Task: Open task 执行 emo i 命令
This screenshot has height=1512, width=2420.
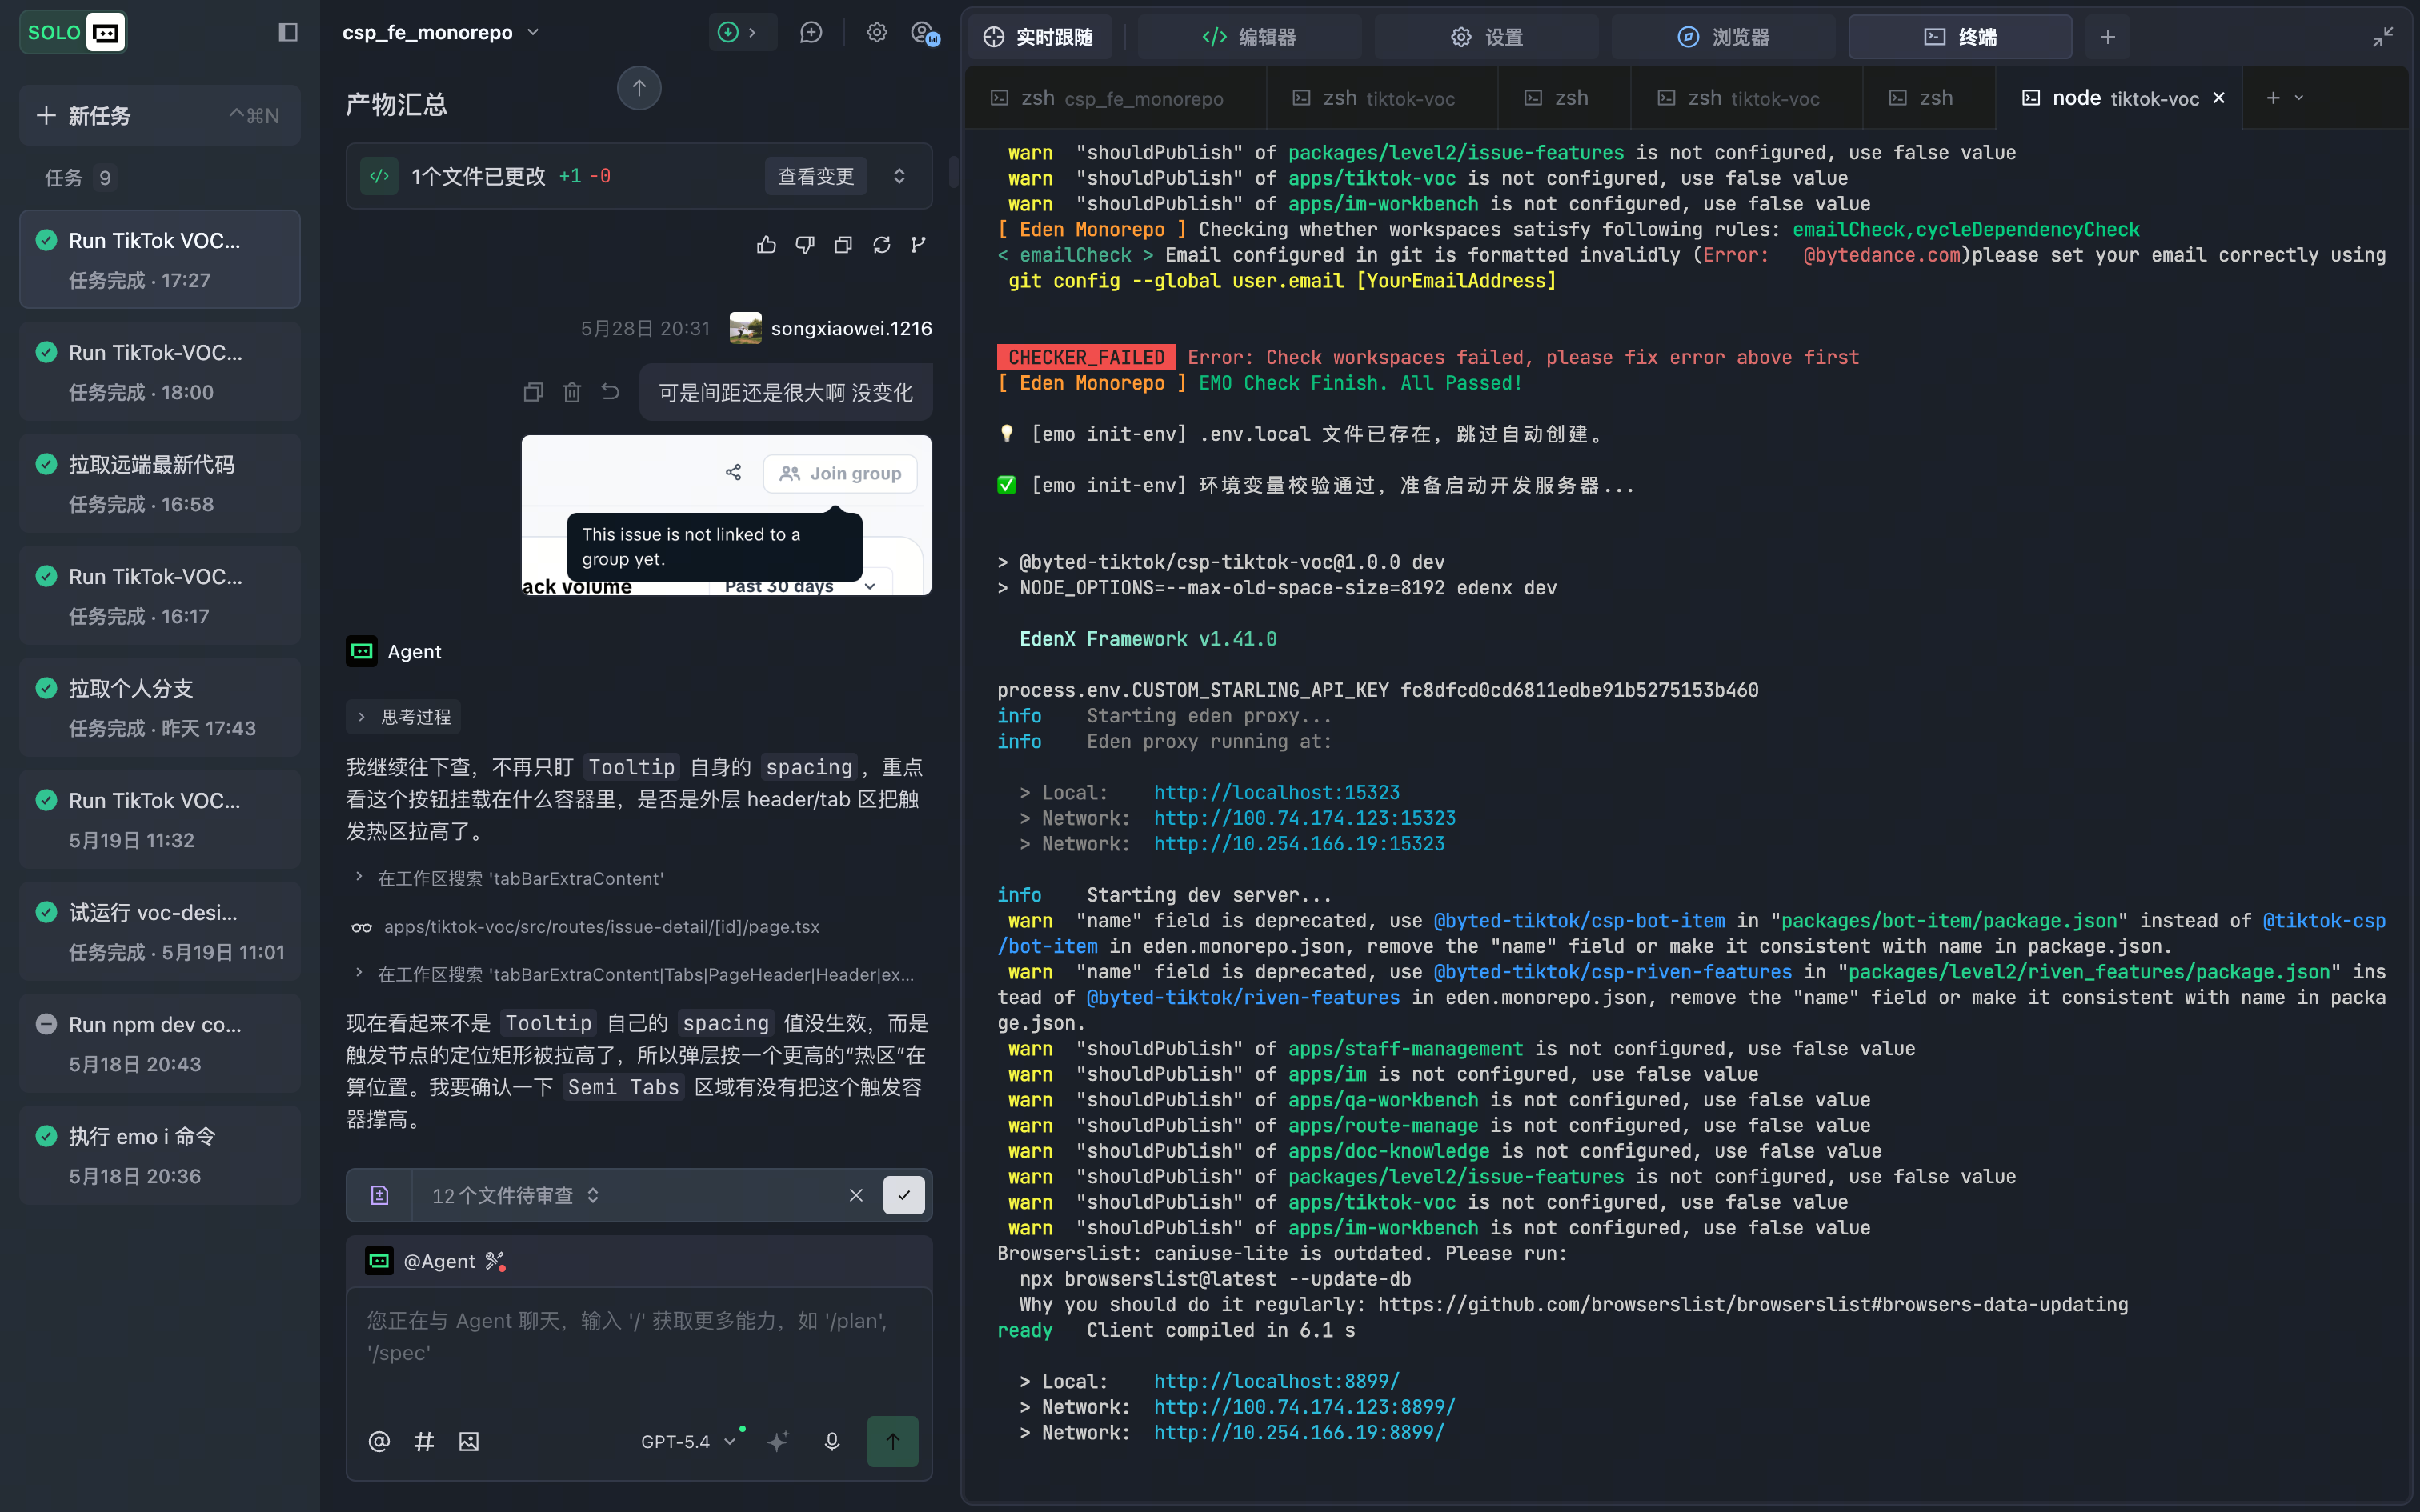Action: click(x=160, y=1156)
